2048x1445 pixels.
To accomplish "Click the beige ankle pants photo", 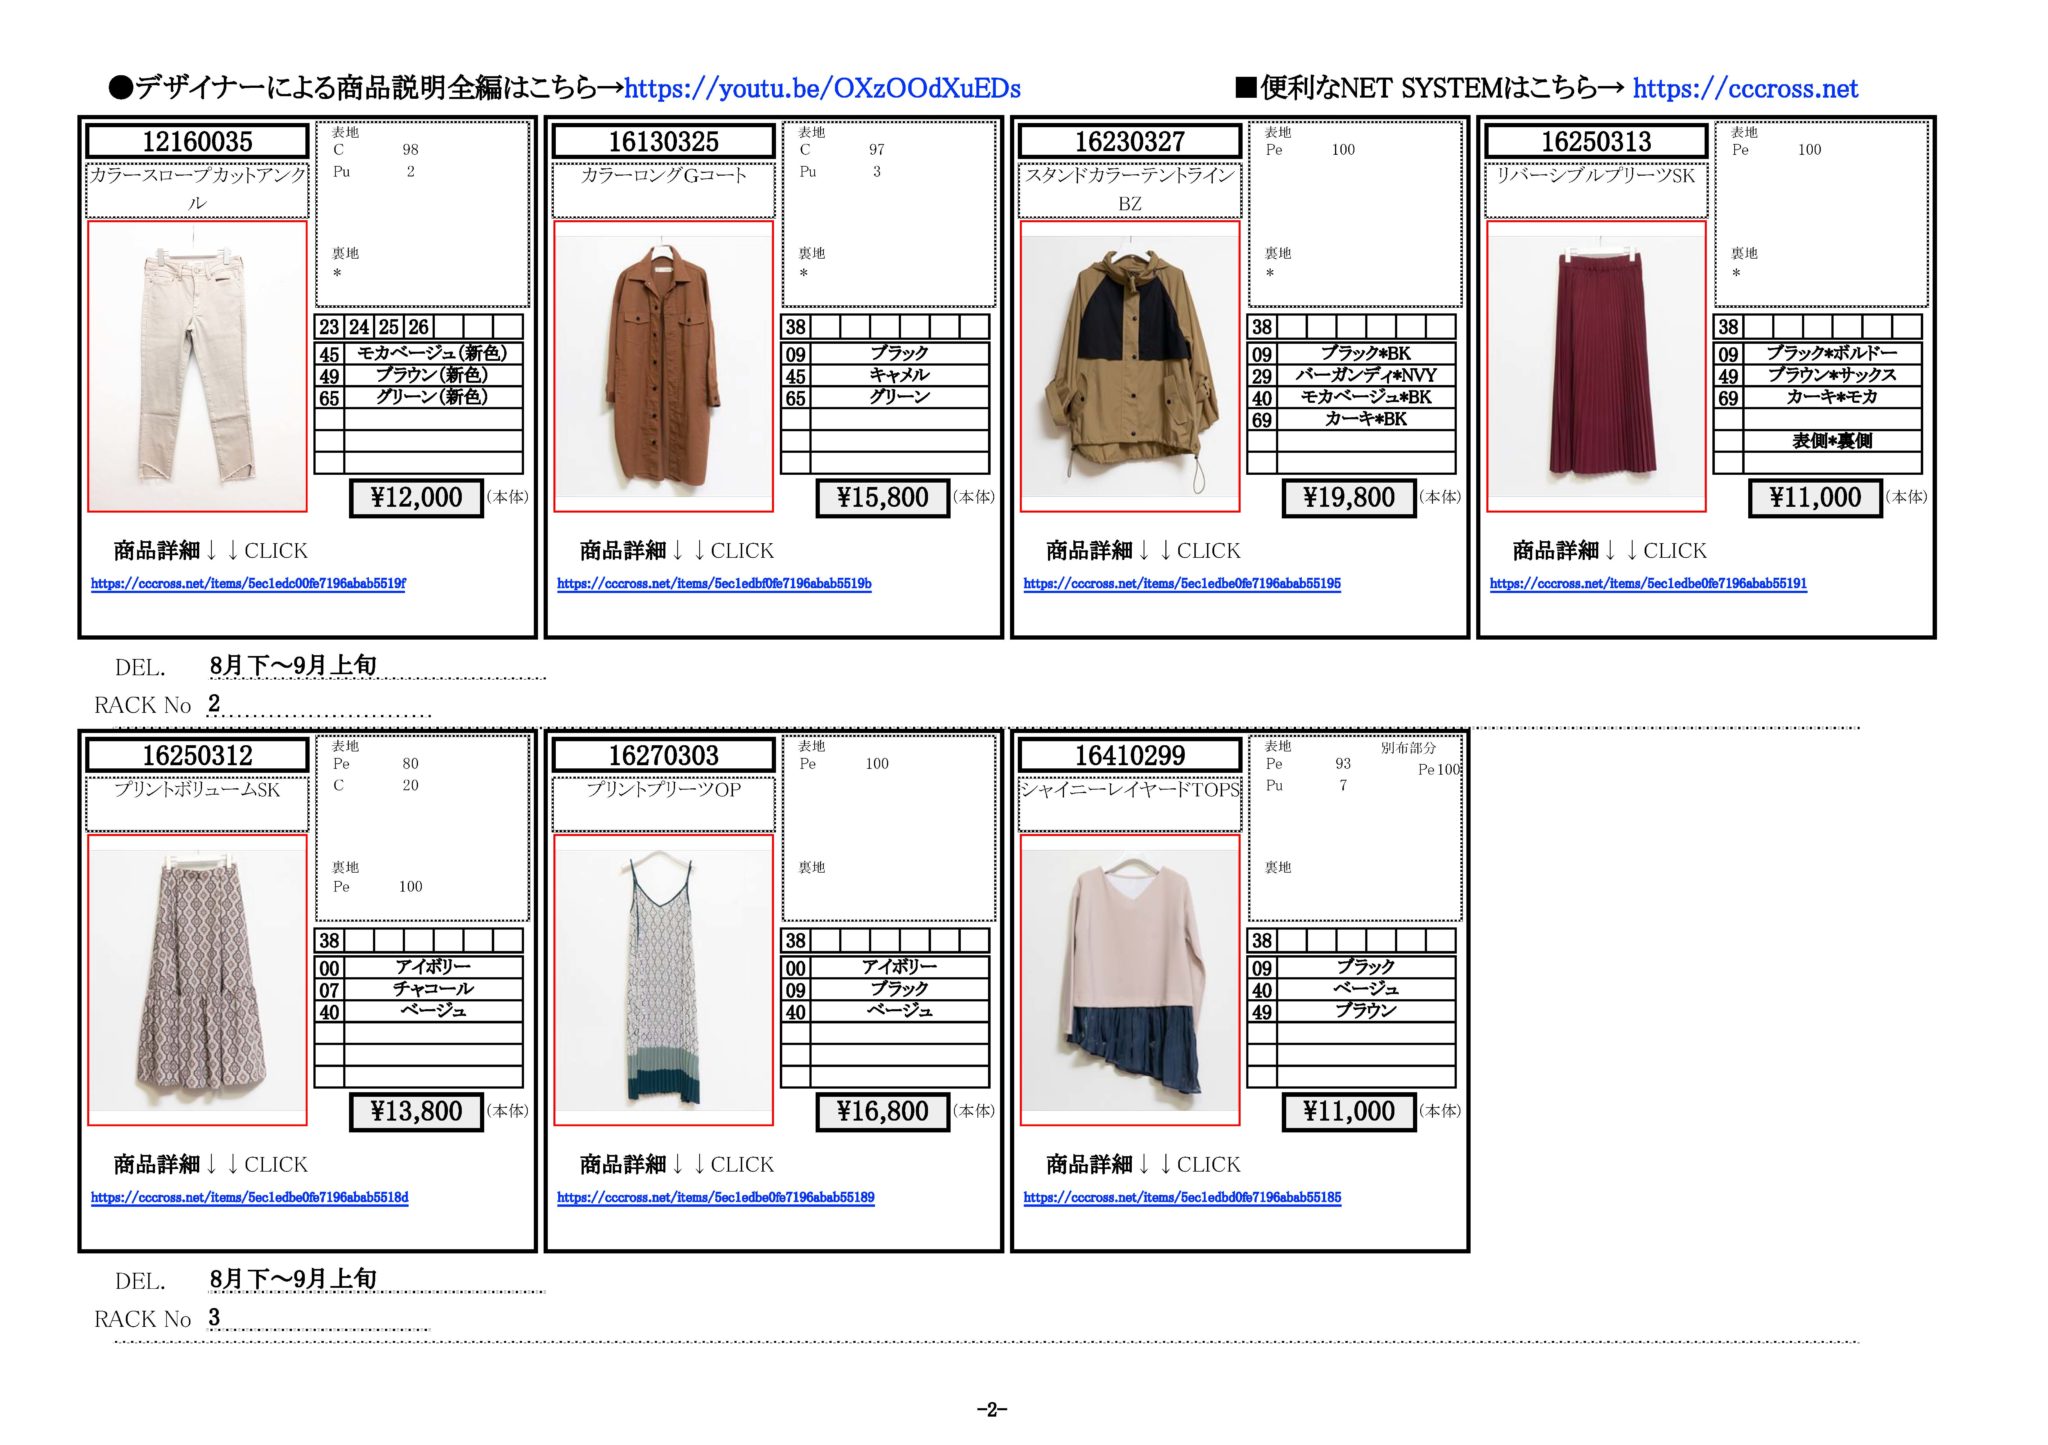I will click(x=197, y=366).
